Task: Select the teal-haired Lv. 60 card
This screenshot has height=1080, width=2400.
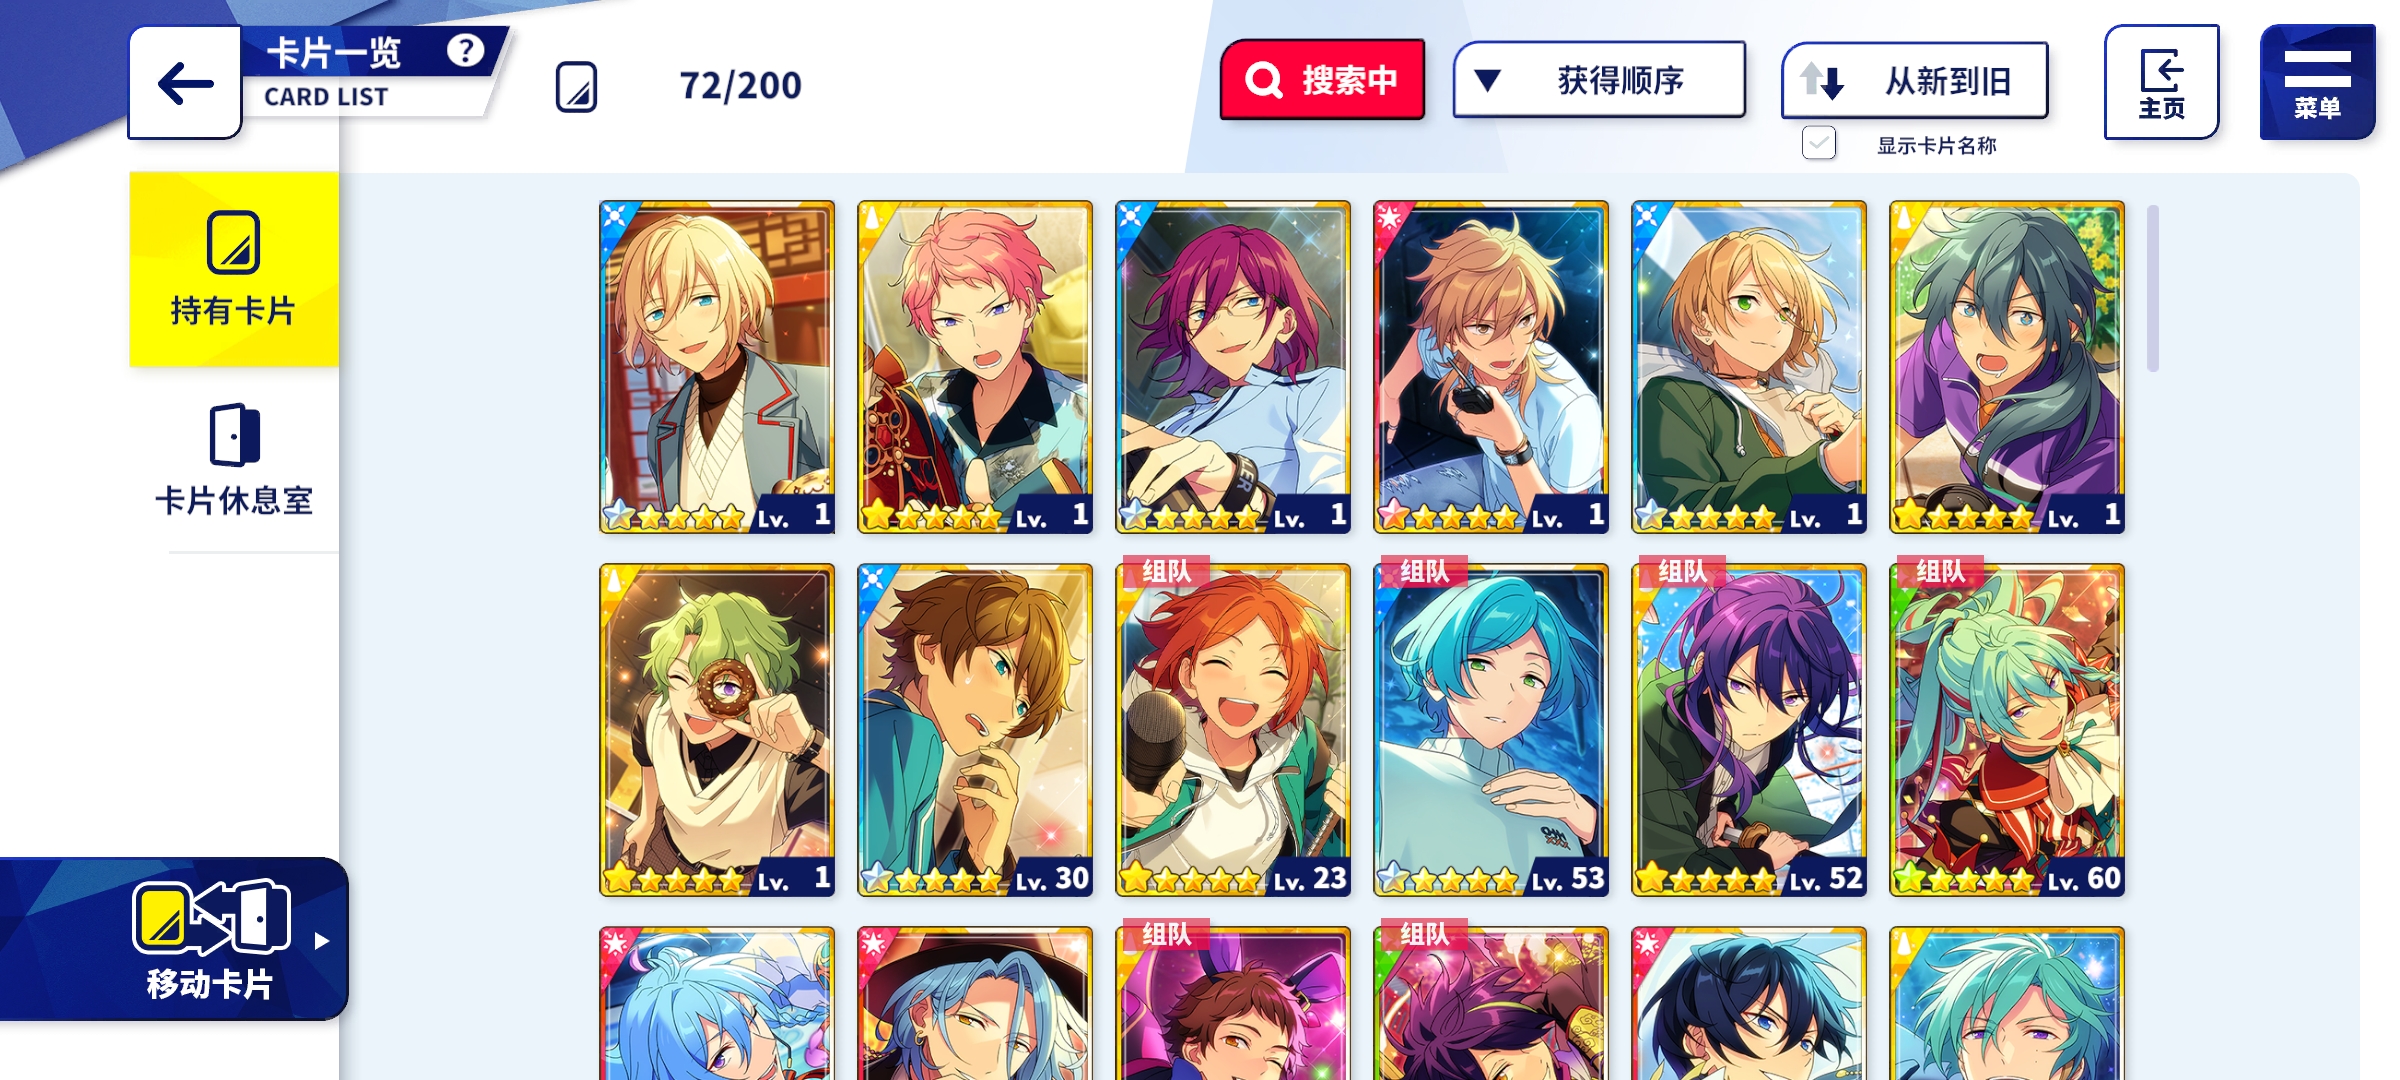Action: click(x=2007, y=730)
